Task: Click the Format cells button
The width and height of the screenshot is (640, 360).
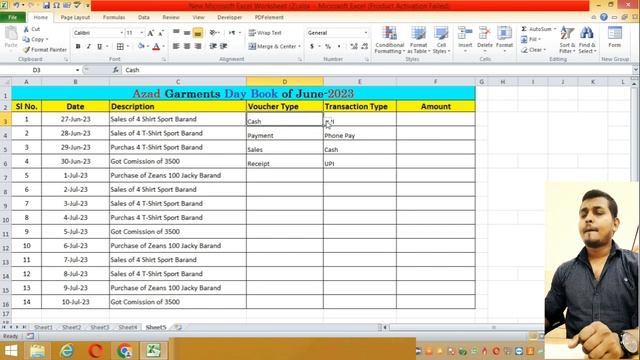Action: click(504, 39)
